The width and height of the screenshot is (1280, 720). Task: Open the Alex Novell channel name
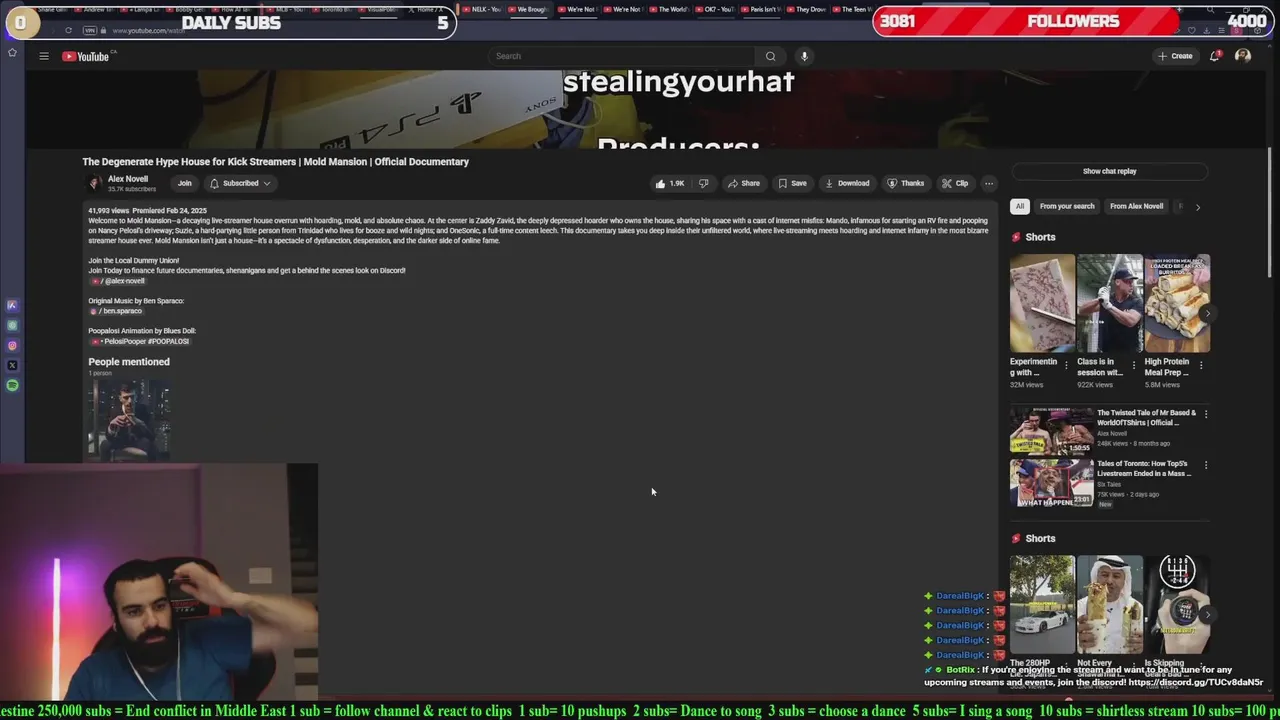128,179
